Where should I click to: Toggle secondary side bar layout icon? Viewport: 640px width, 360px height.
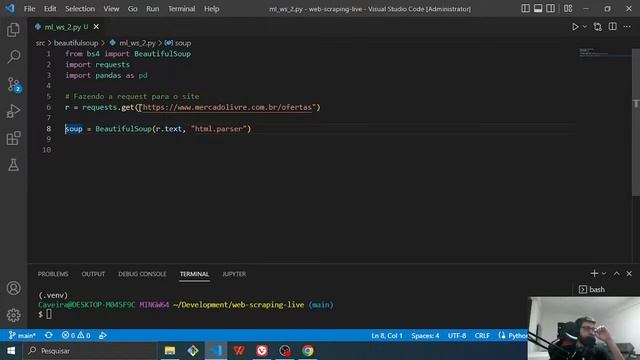click(550, 8)
